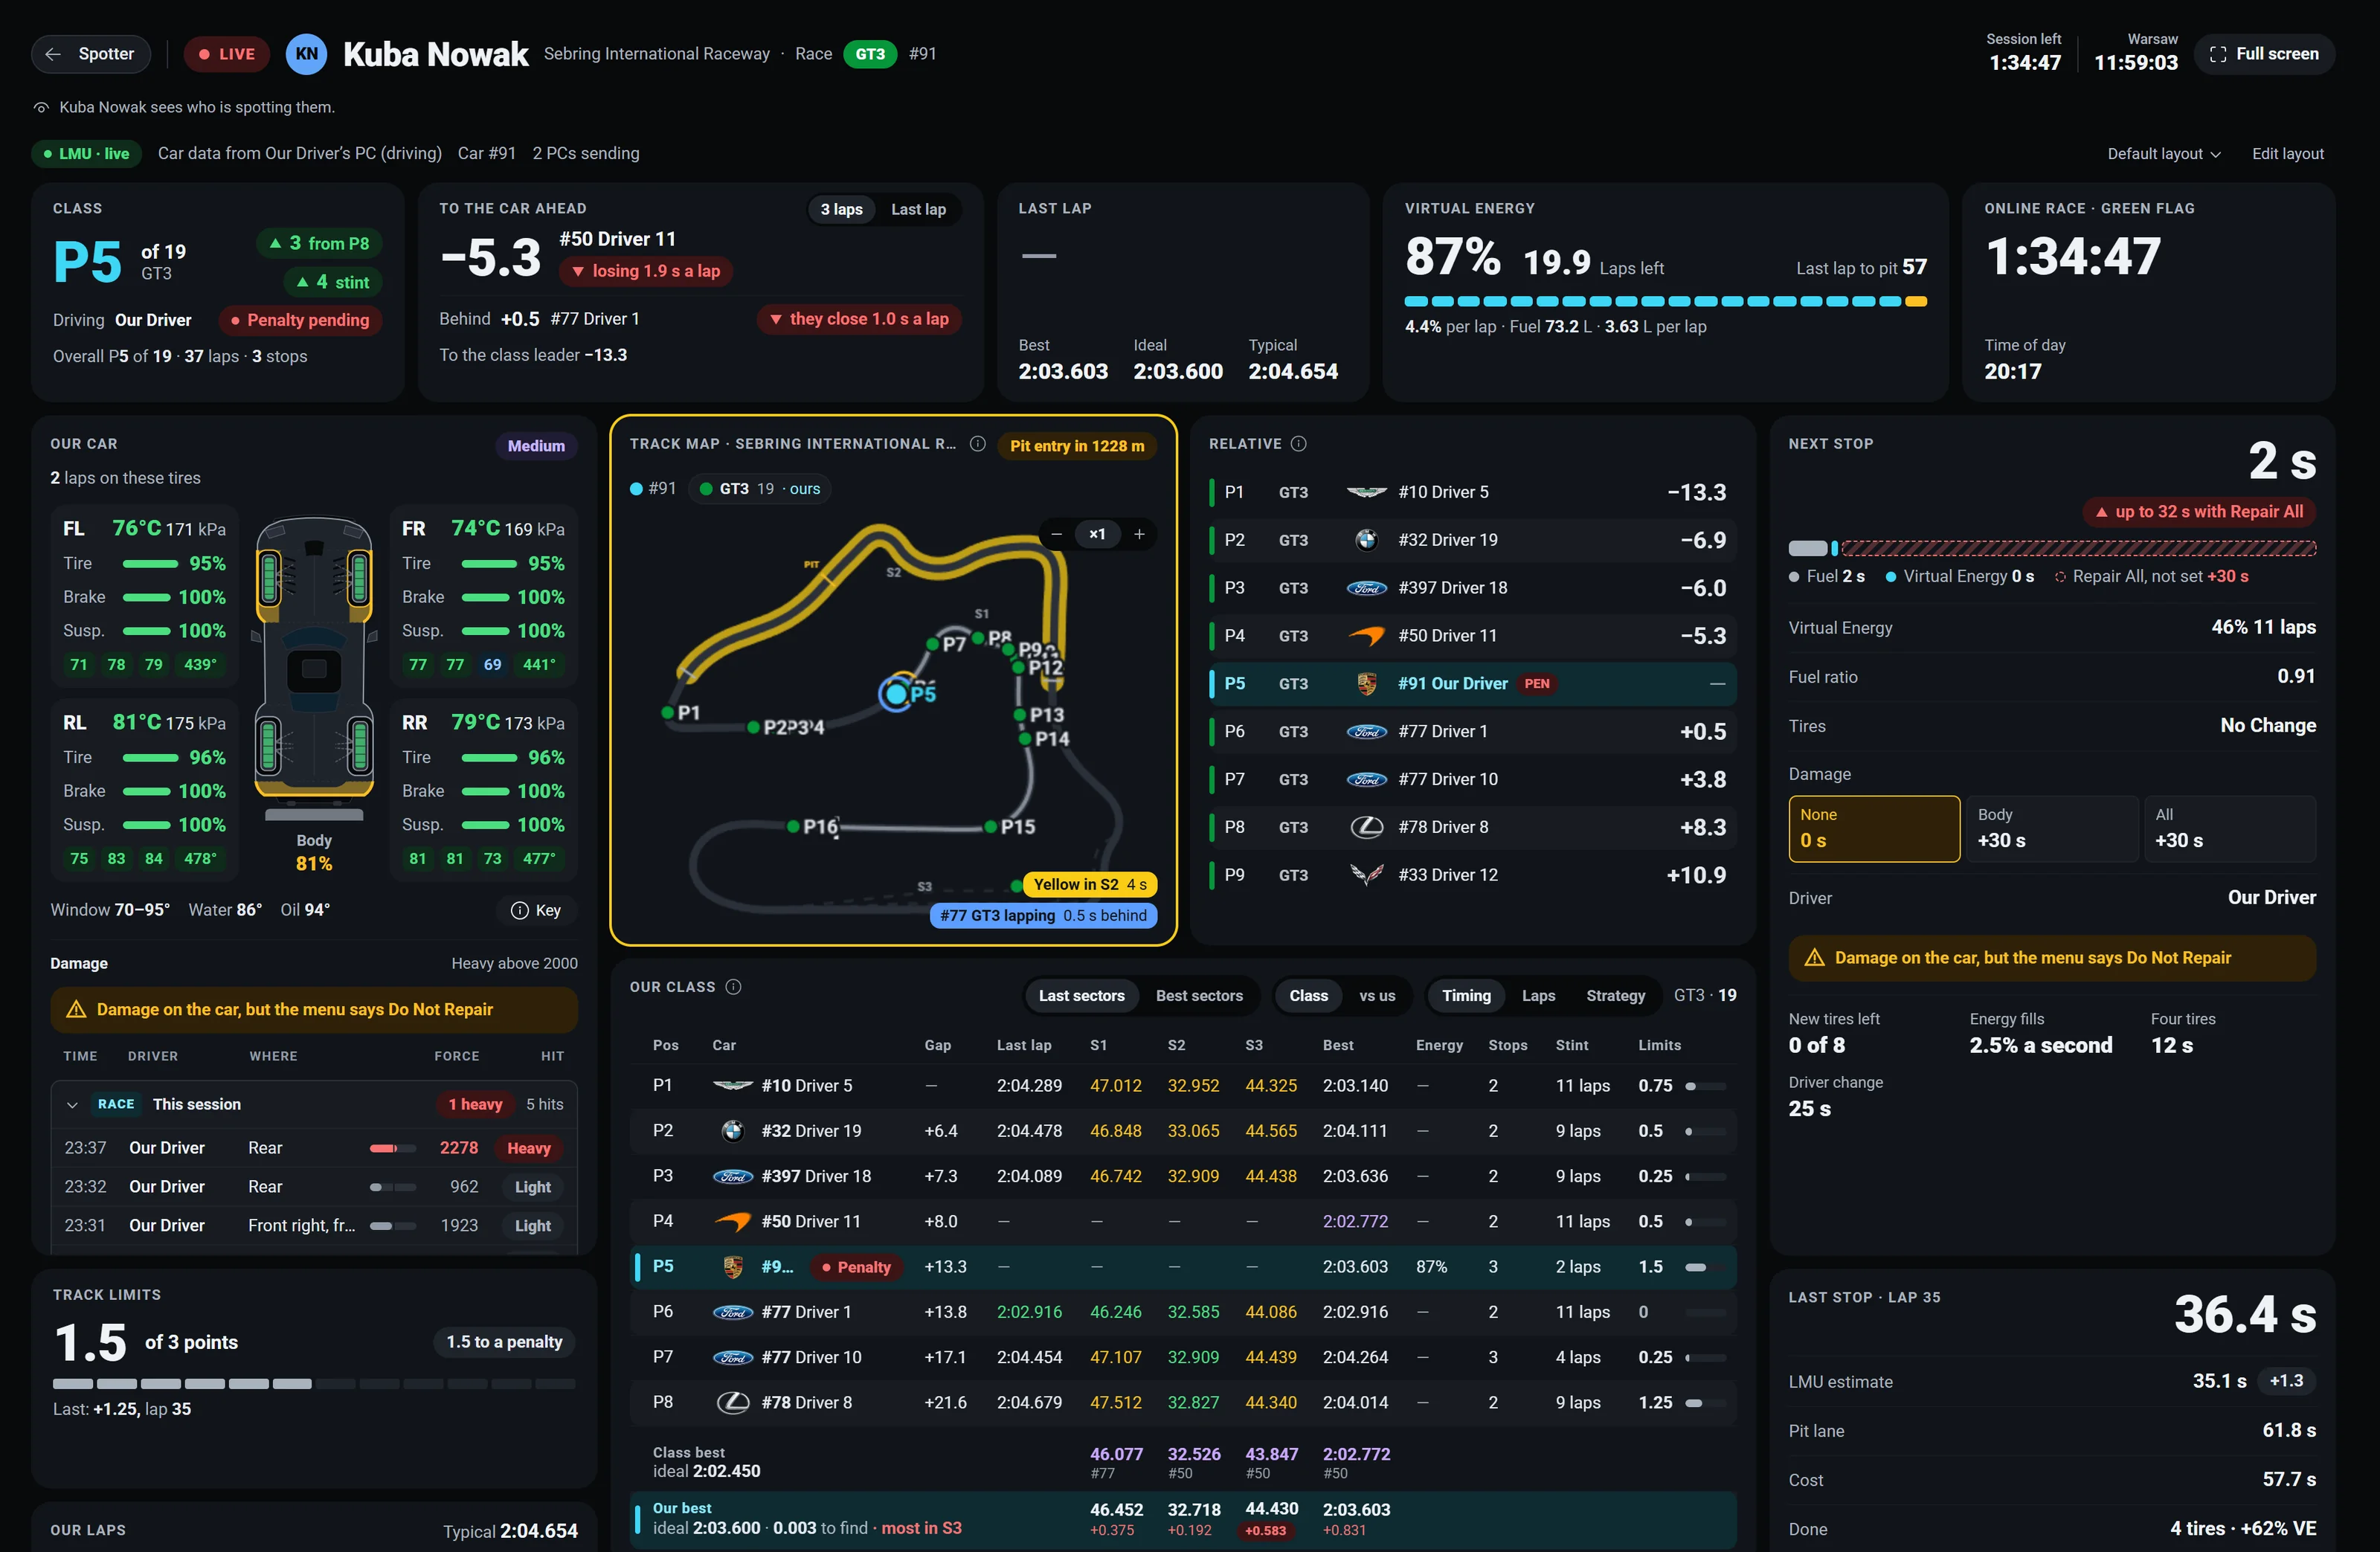Click the Aston Martin logo for #10 Driver 5 in Relative
This screenshot has width=2380, height=1552.
click(1366, 492)
